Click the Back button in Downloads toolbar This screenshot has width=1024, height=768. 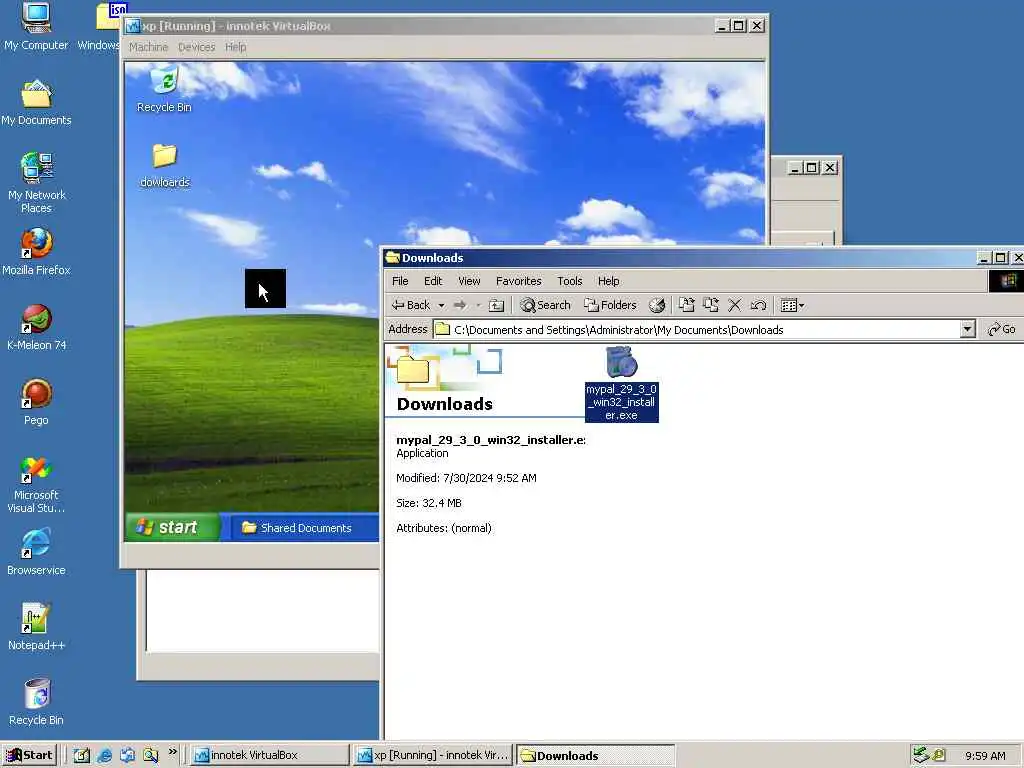(411, 305)
